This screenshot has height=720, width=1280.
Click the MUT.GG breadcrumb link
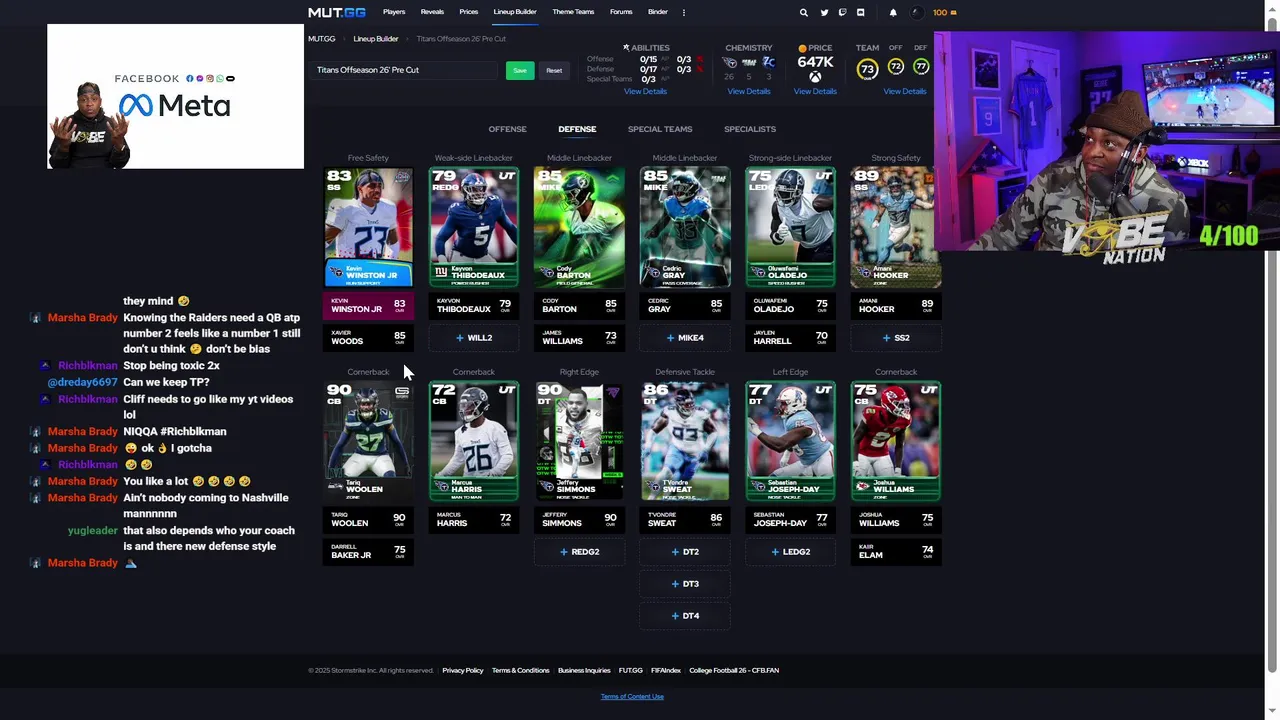point(322,38)
